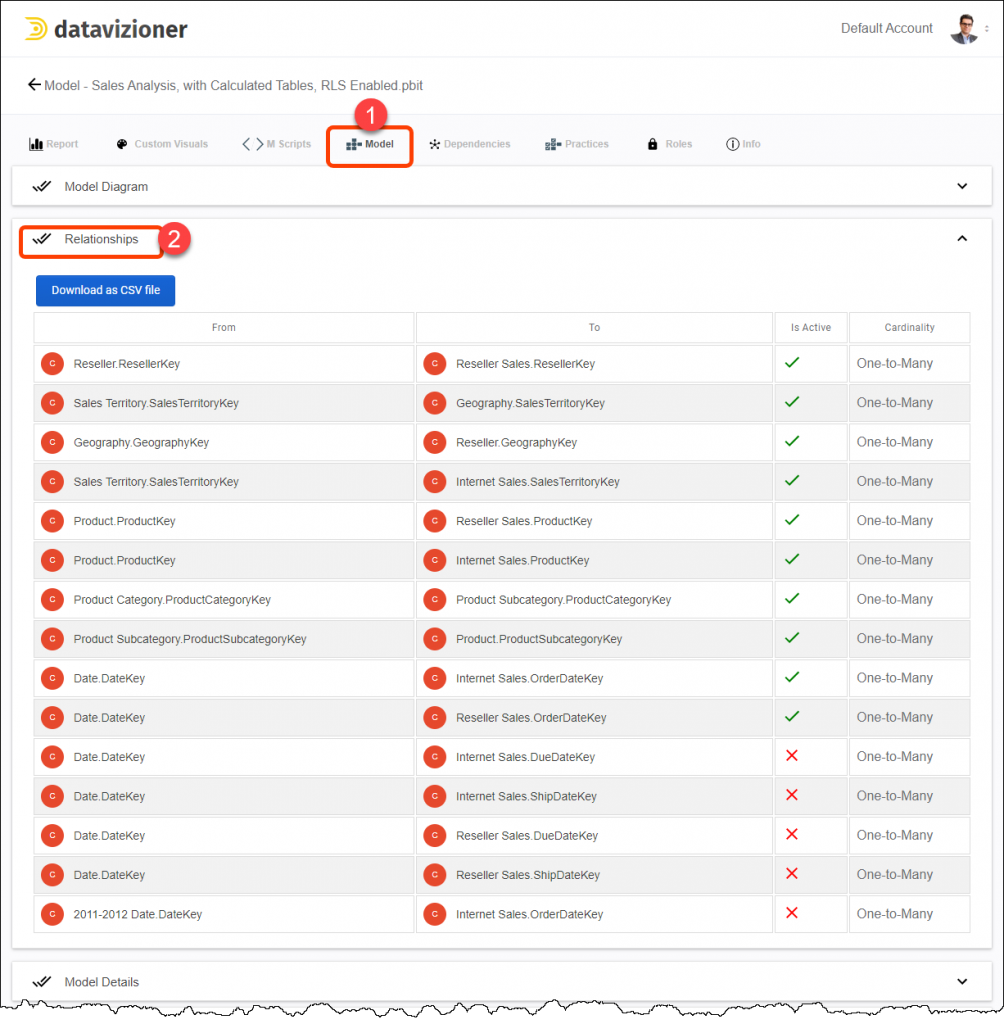Click column icon beside Reseller Sales.ResellerKey
This screenshot has width=1004, height=1024.
click(x=434, y=364)
